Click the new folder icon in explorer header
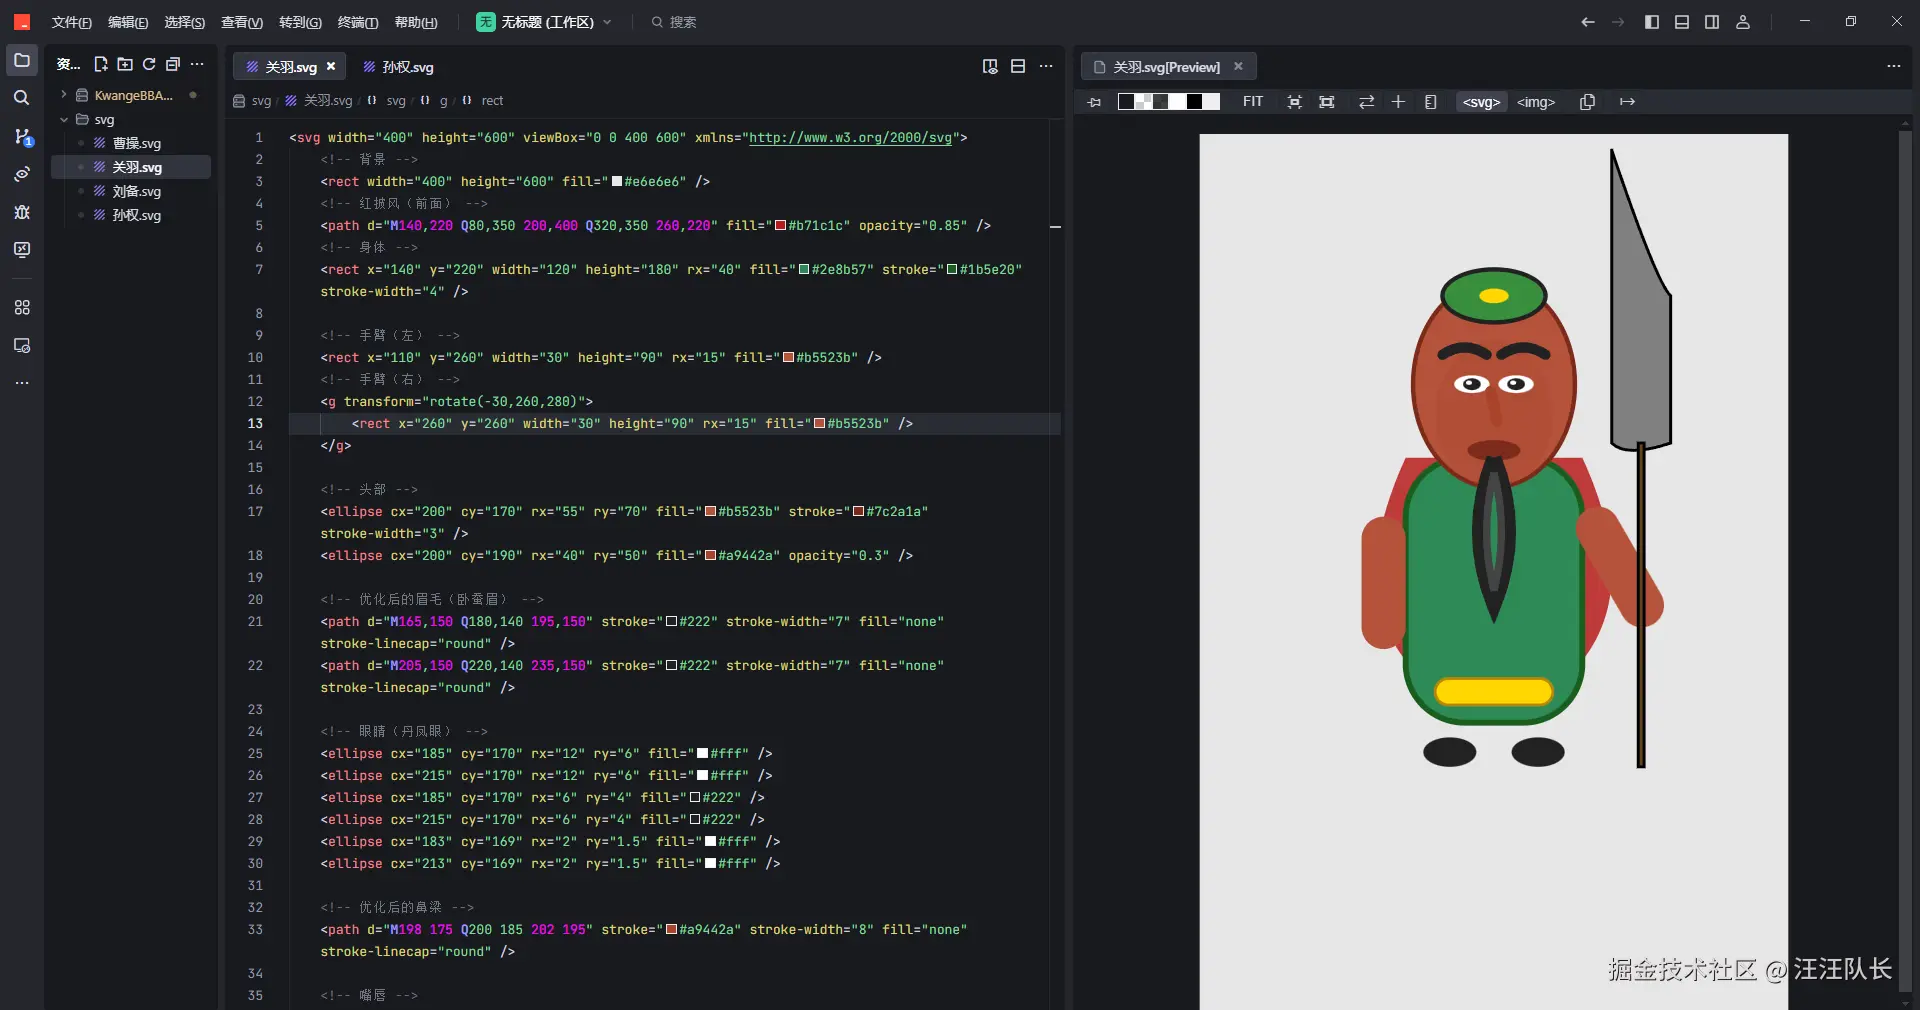 pyautogui.click(x=125, y=65)
